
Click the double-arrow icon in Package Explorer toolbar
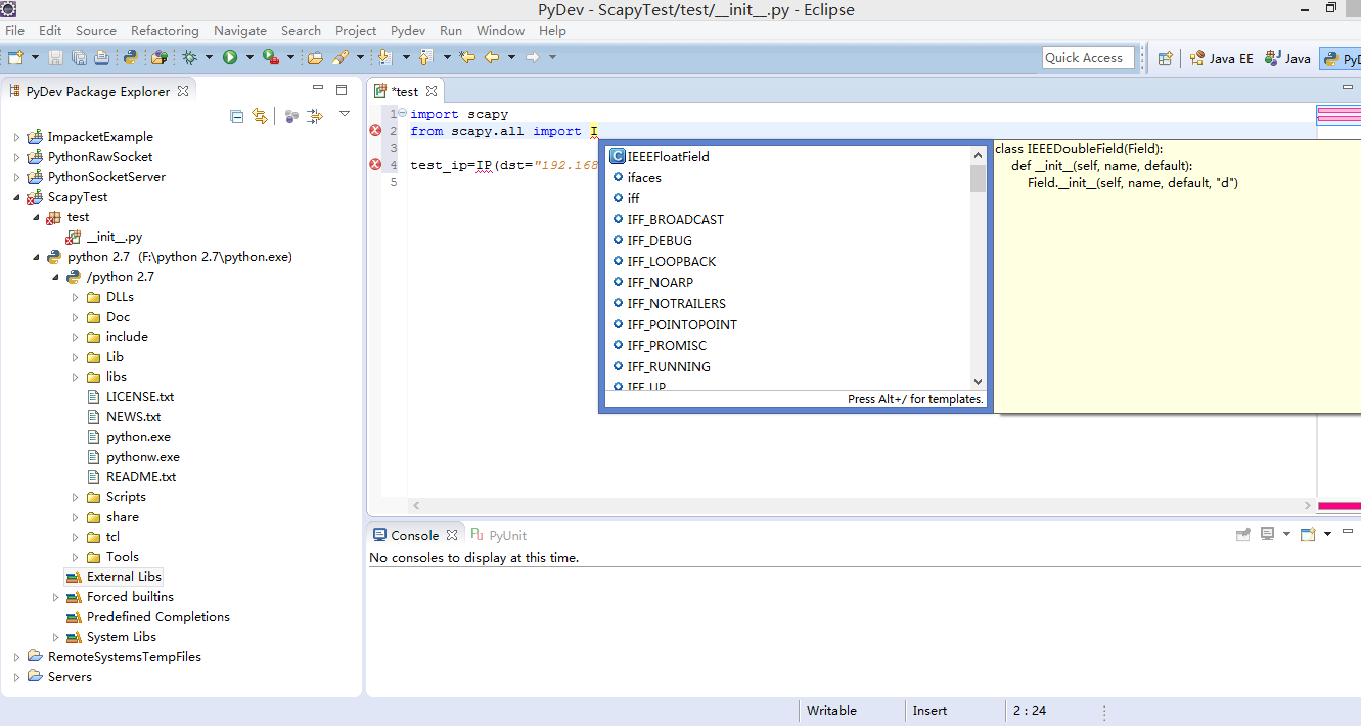[315, 116]
